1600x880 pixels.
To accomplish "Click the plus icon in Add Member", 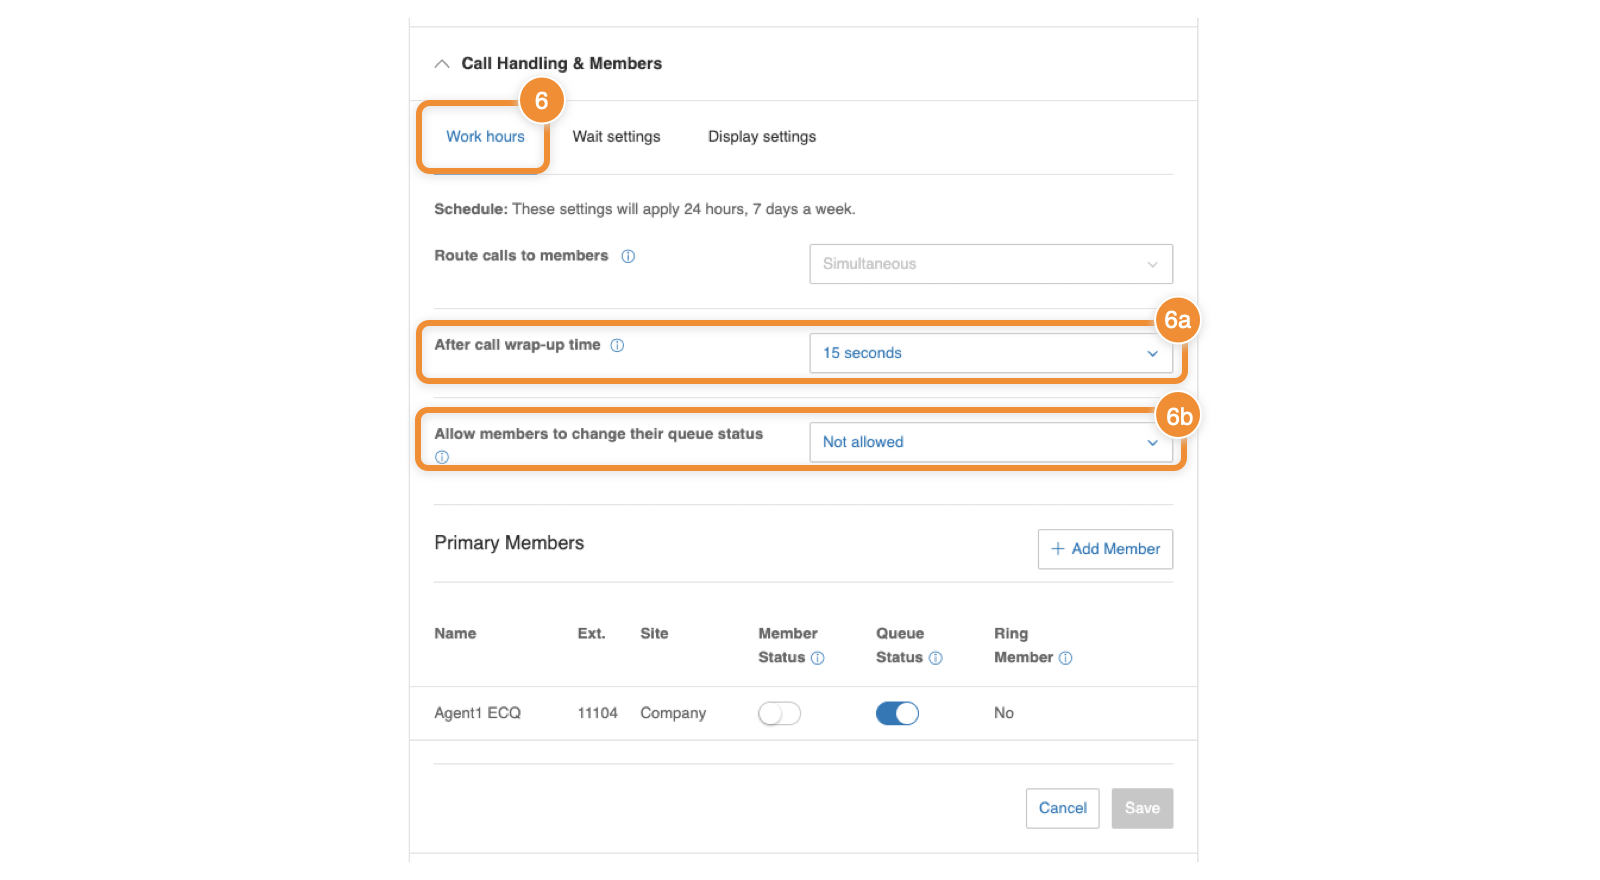I will (x=1057, y=549).
